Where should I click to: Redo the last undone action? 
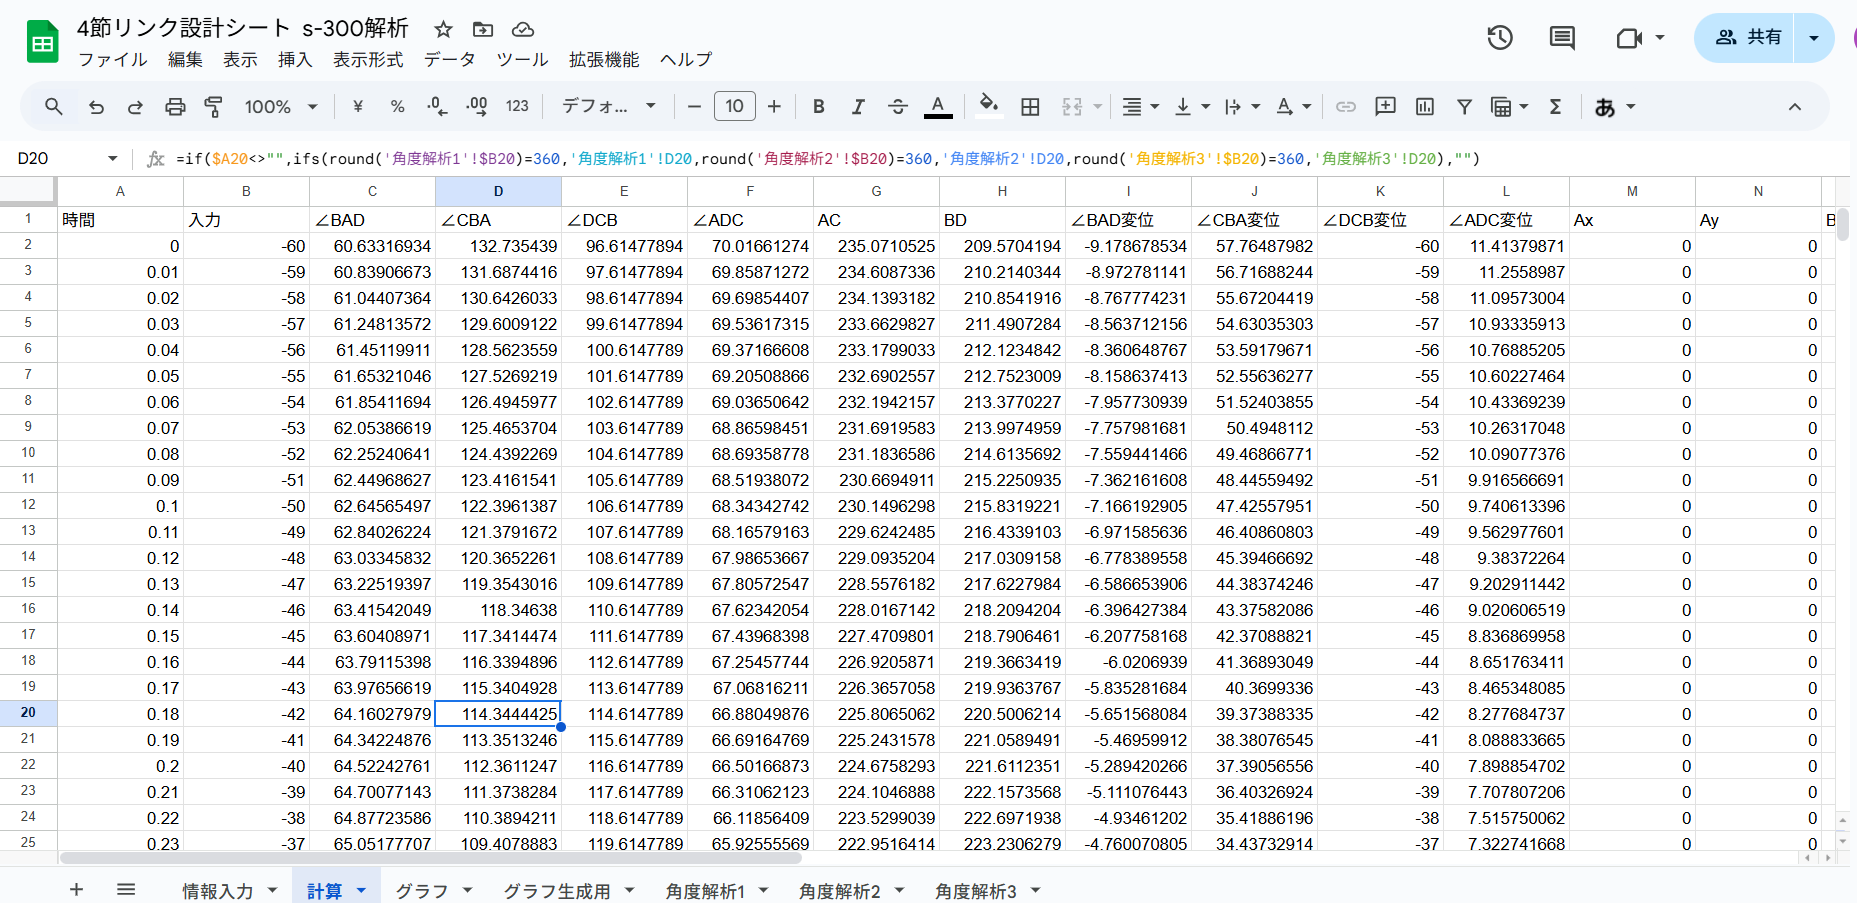[135, 107]
